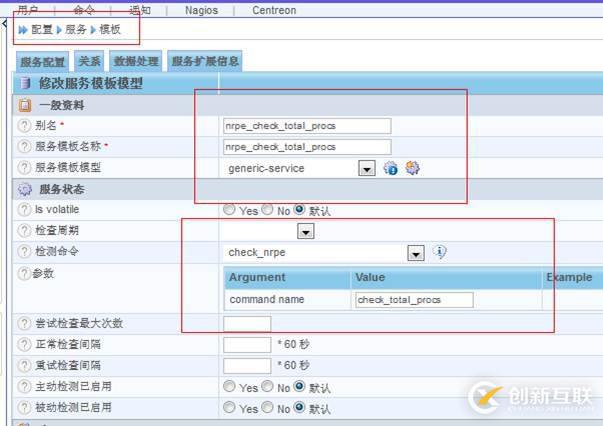Select No for Is volatile

[x=267, y=210]
